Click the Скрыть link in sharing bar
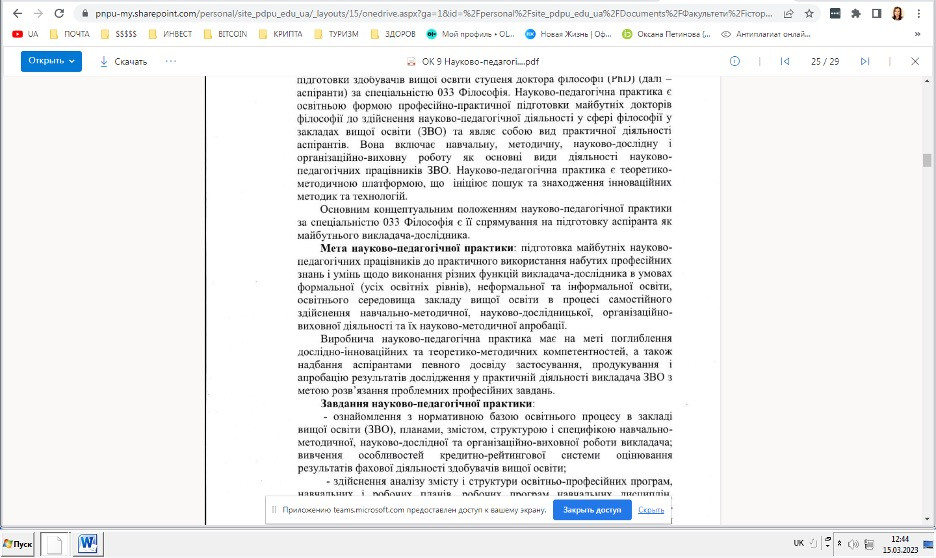This screenshot has width=936, height=558. [x=651, y=510]
